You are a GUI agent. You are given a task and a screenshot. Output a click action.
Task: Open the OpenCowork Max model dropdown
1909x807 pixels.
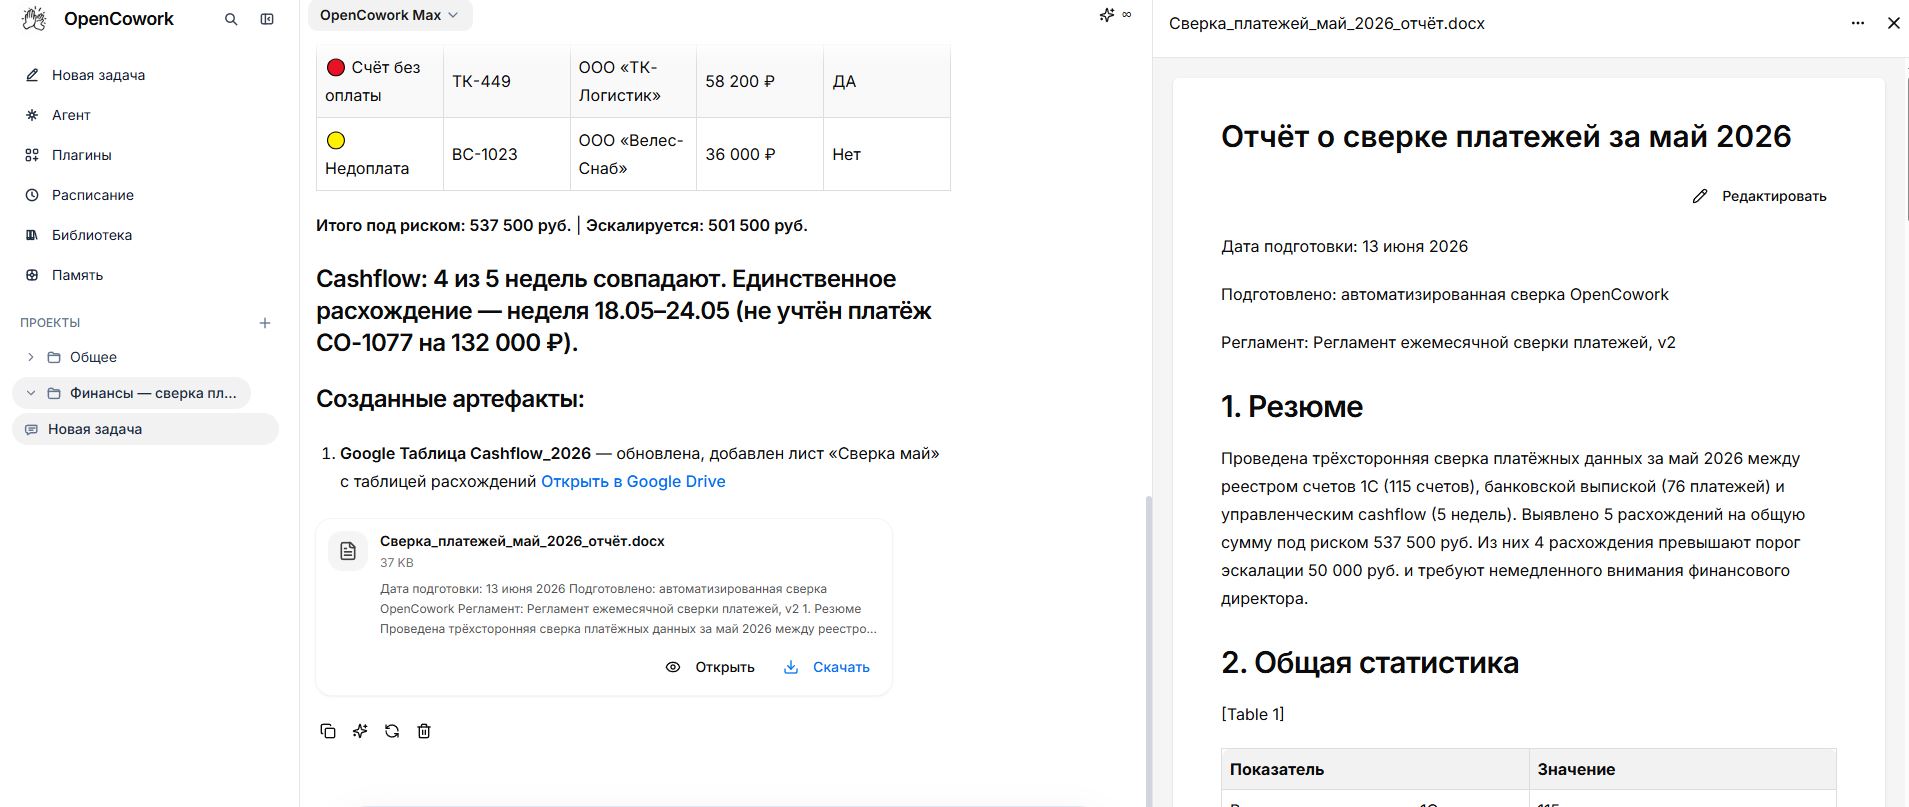pos(390,15)
